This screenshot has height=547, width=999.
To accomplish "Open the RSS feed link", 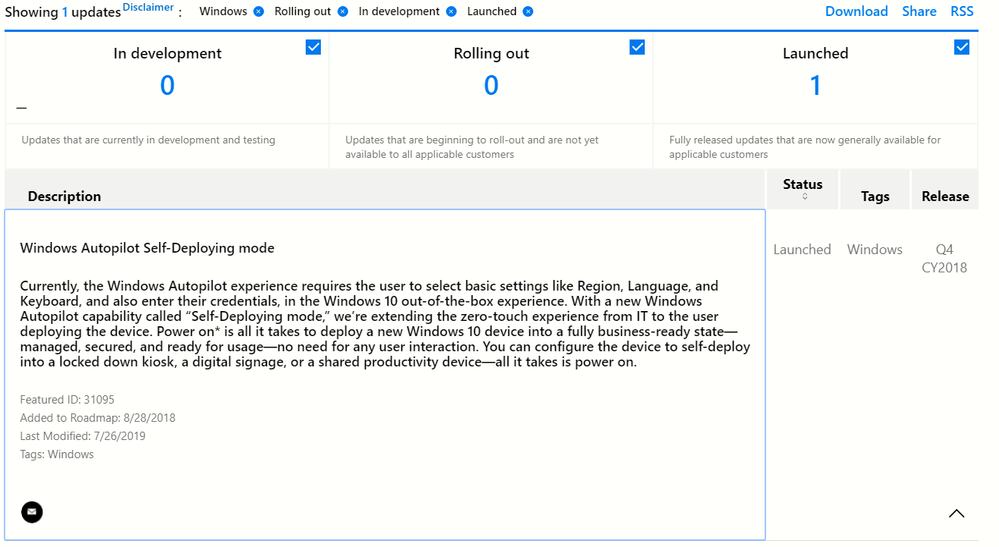I will point(961,11).
